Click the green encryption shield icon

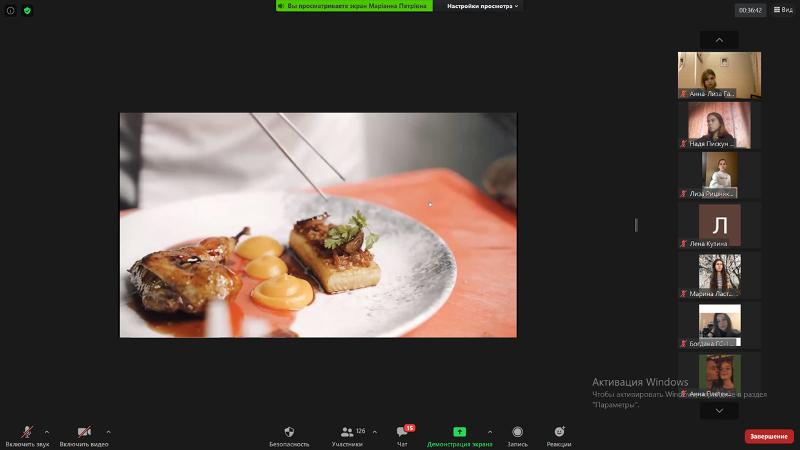(27, 10)
